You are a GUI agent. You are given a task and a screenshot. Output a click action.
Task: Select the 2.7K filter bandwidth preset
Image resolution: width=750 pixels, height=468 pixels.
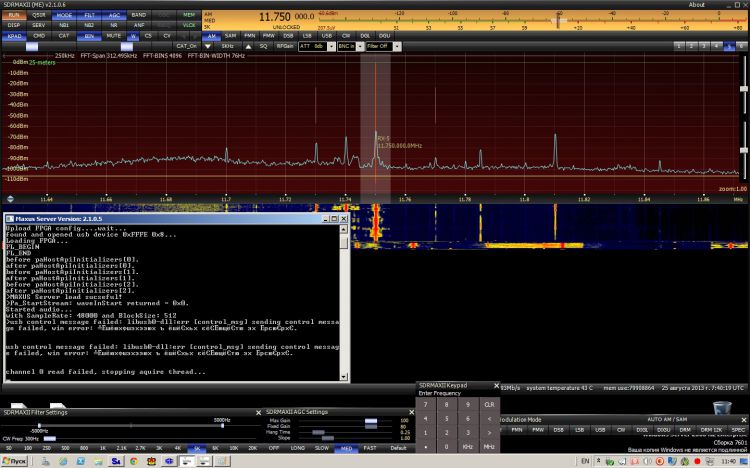click(x=140, y=448)
